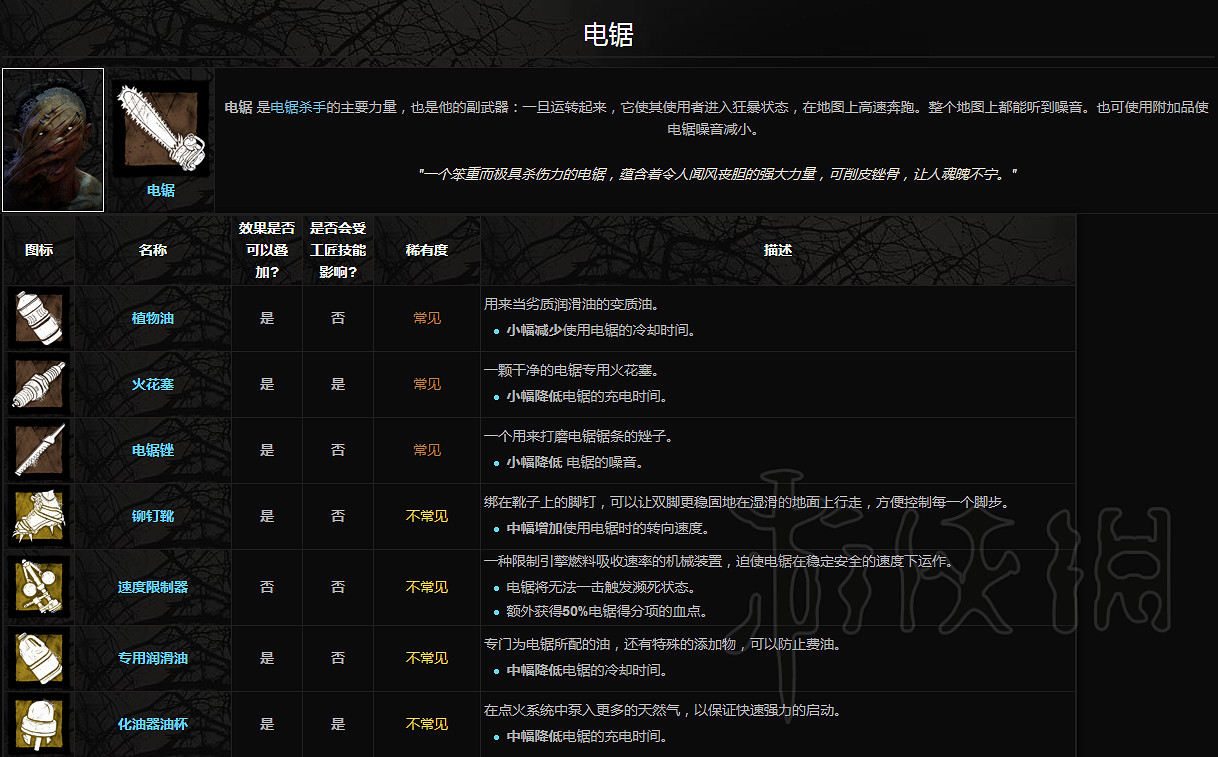The image size is (1218, 757).
Task: Follow the 化油器油杯 name link
Action: click(x=152, y=724)
